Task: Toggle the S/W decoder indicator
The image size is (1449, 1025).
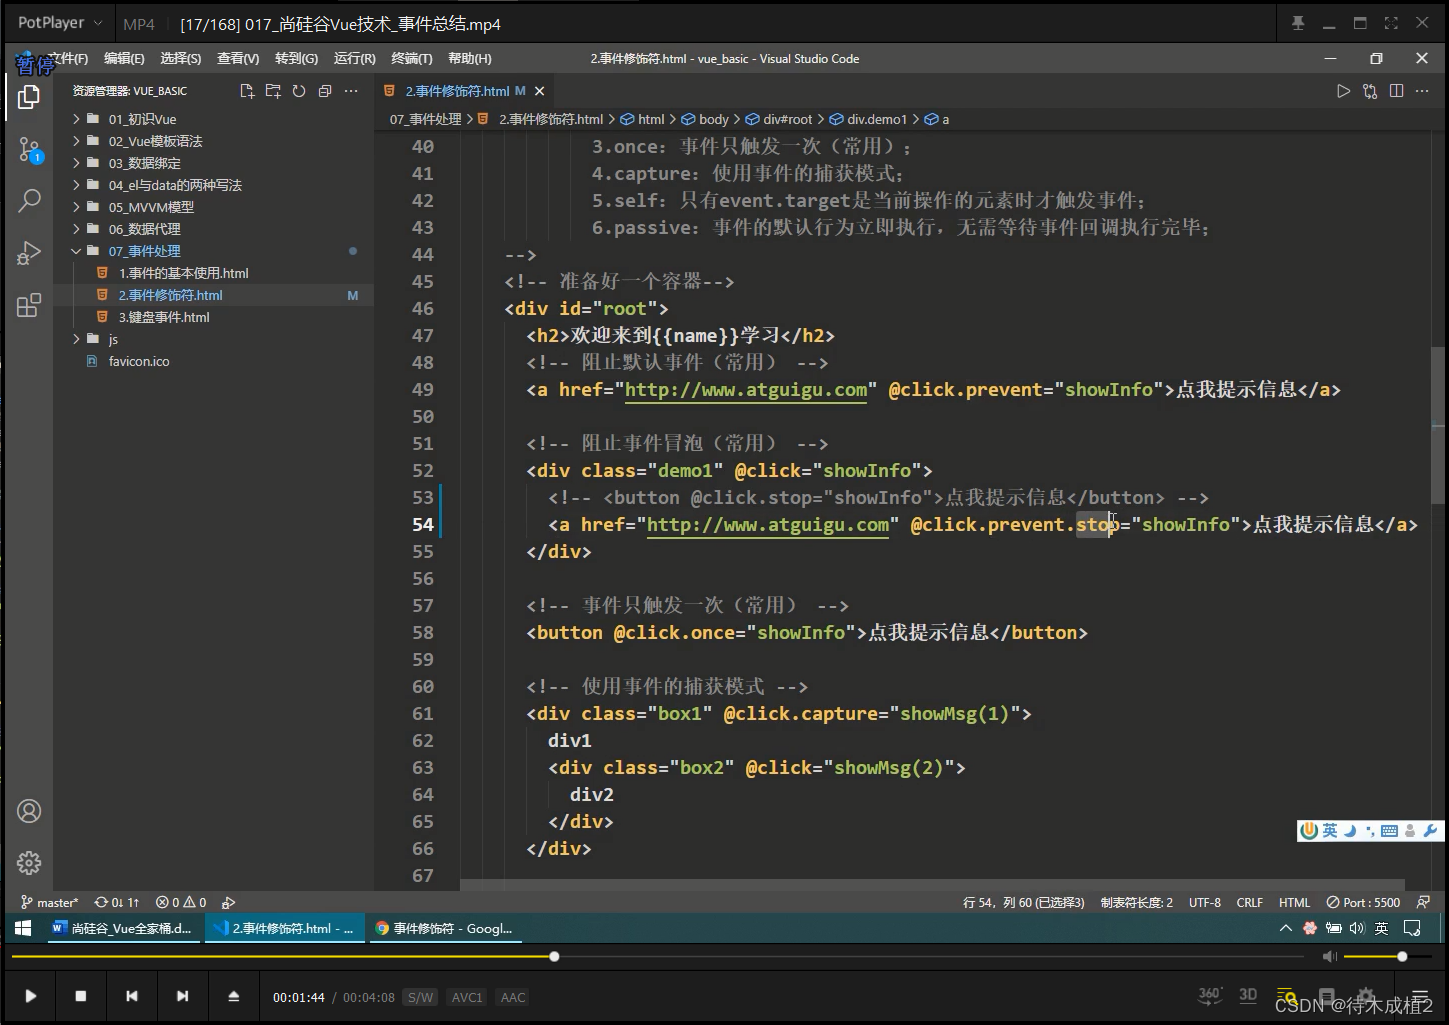Action: pos(421,997)
